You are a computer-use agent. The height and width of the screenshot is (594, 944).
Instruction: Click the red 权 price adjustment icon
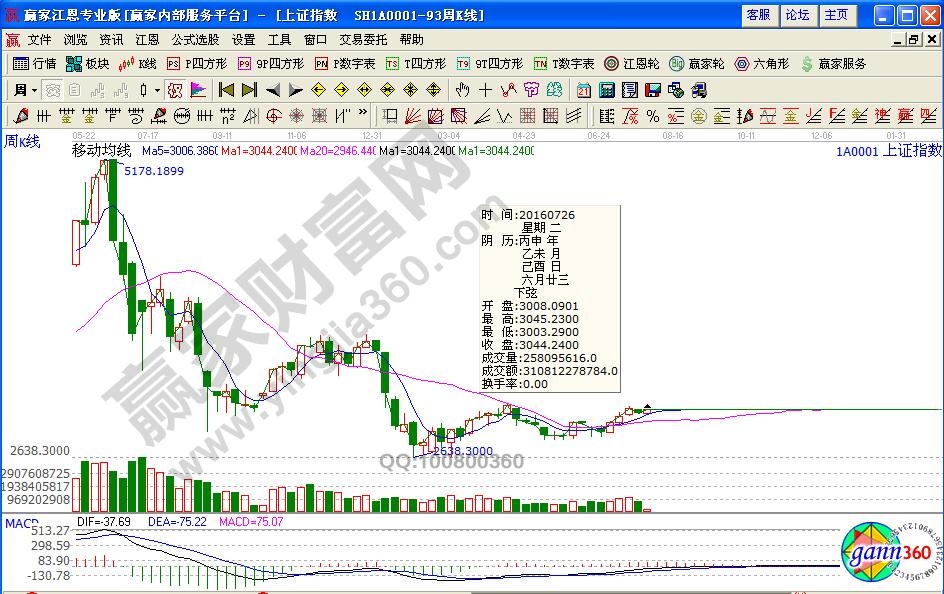(175, 90)
